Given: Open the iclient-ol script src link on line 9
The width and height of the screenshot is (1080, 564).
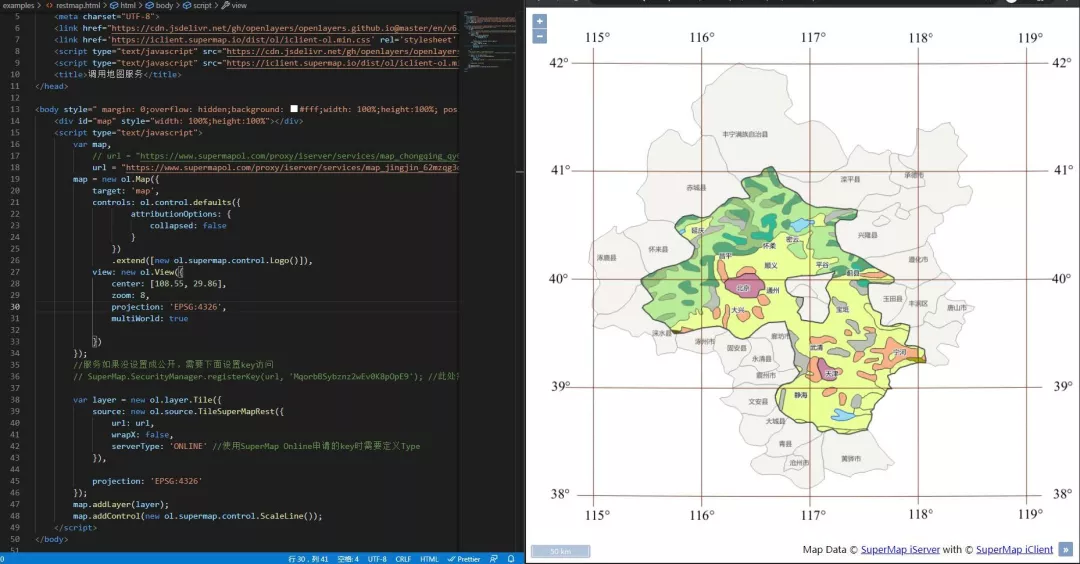Looking at the screenshot, I should pos(342,63).
